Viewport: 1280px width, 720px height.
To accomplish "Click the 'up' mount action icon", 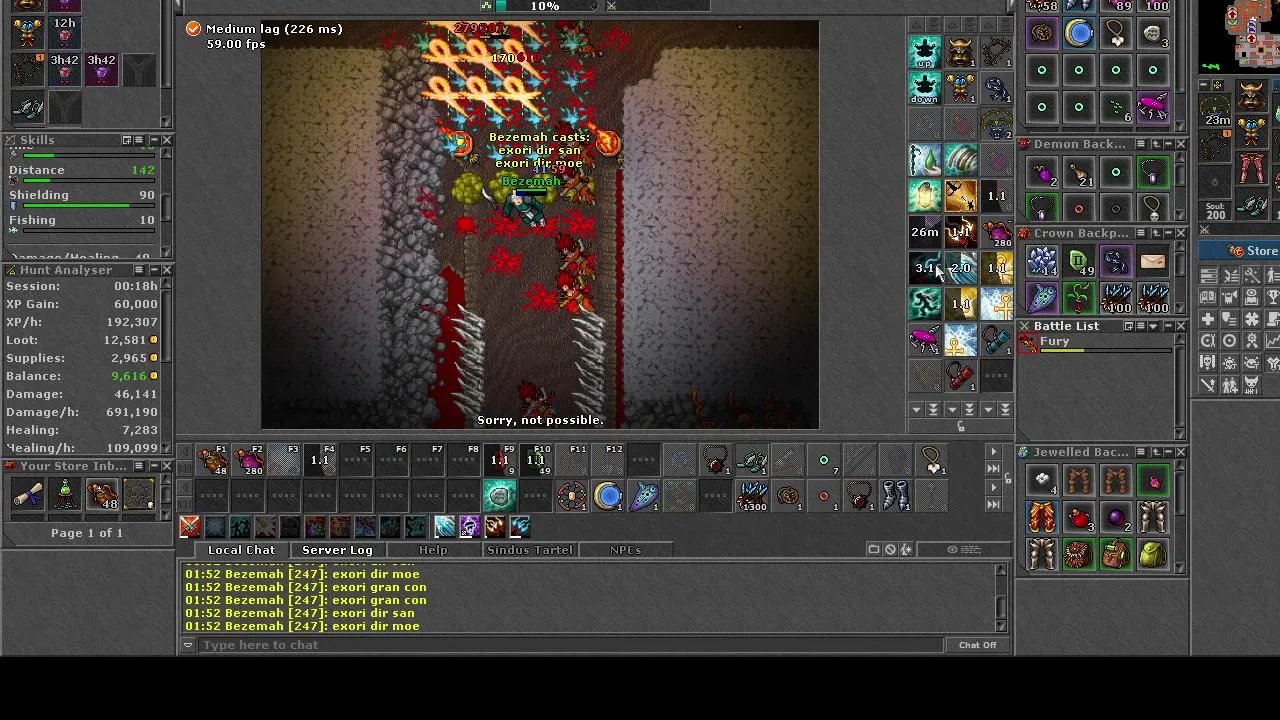I will (x=925, y=52).
